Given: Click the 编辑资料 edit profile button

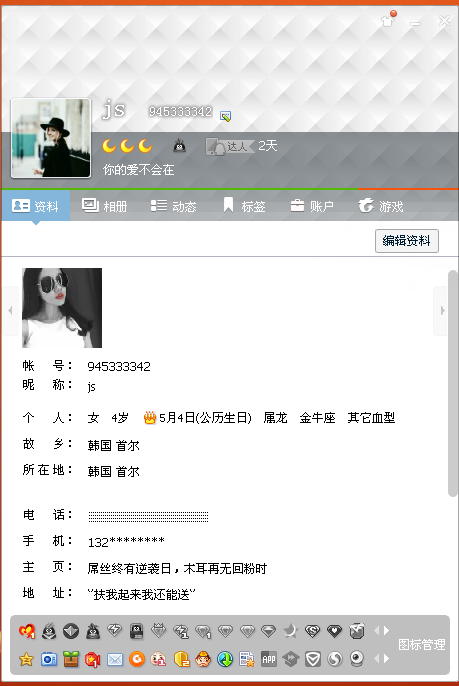Looking at the screenshot, I should [406, 241].
